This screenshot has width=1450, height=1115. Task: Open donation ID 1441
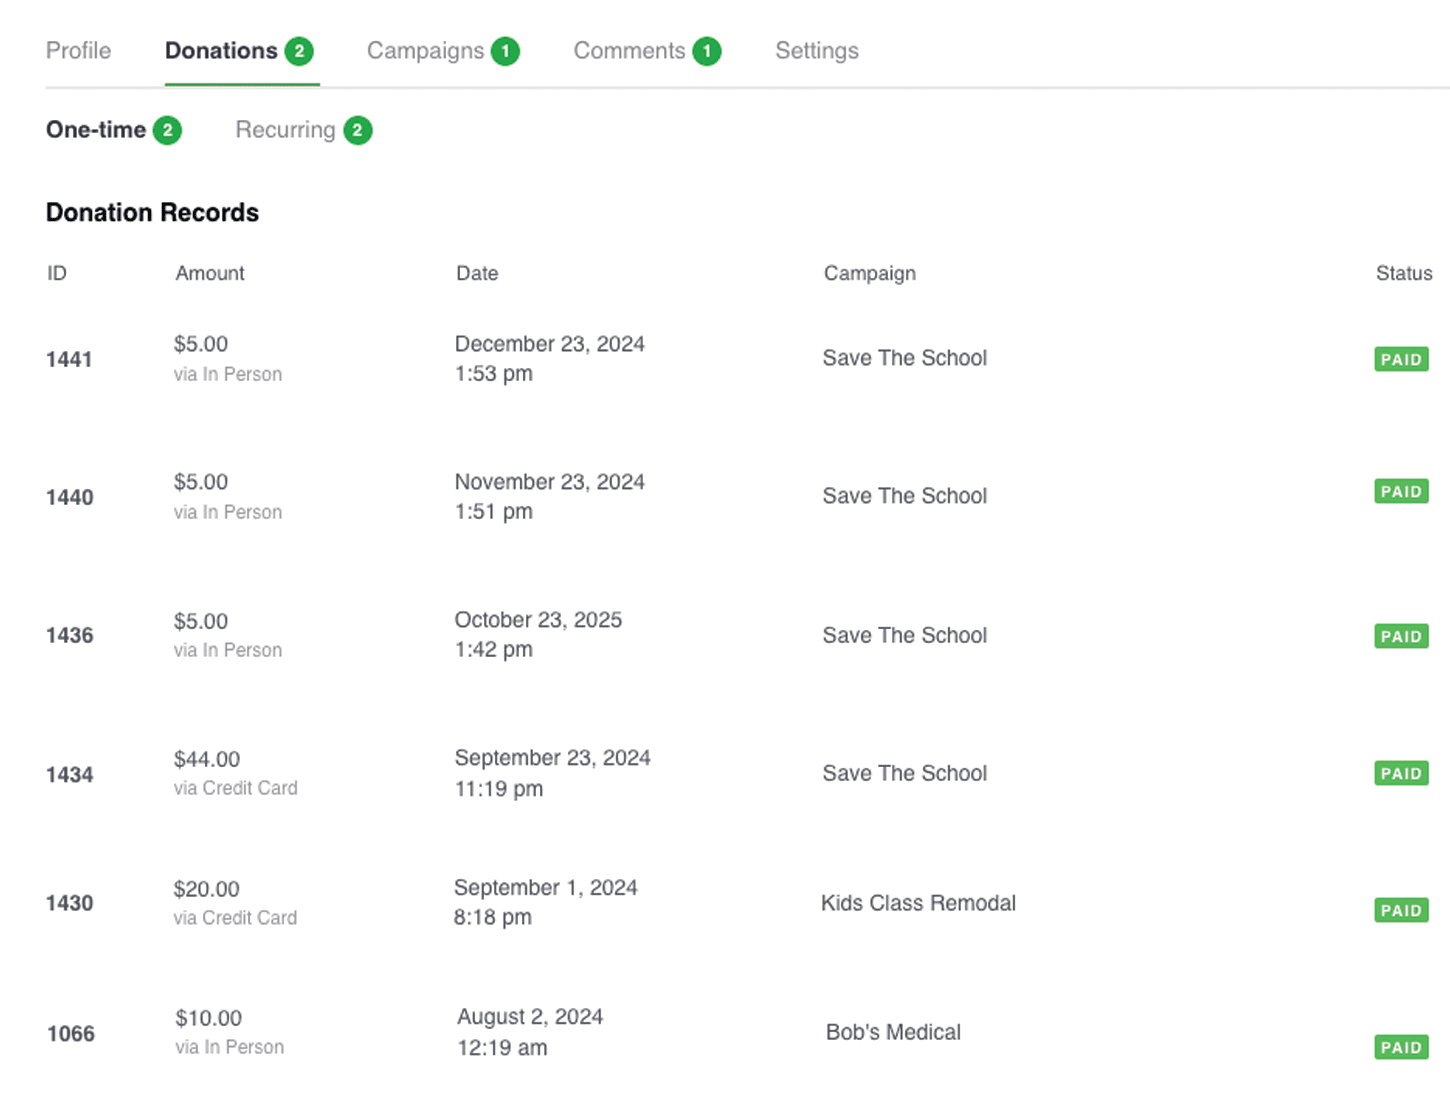pos(69,359)
